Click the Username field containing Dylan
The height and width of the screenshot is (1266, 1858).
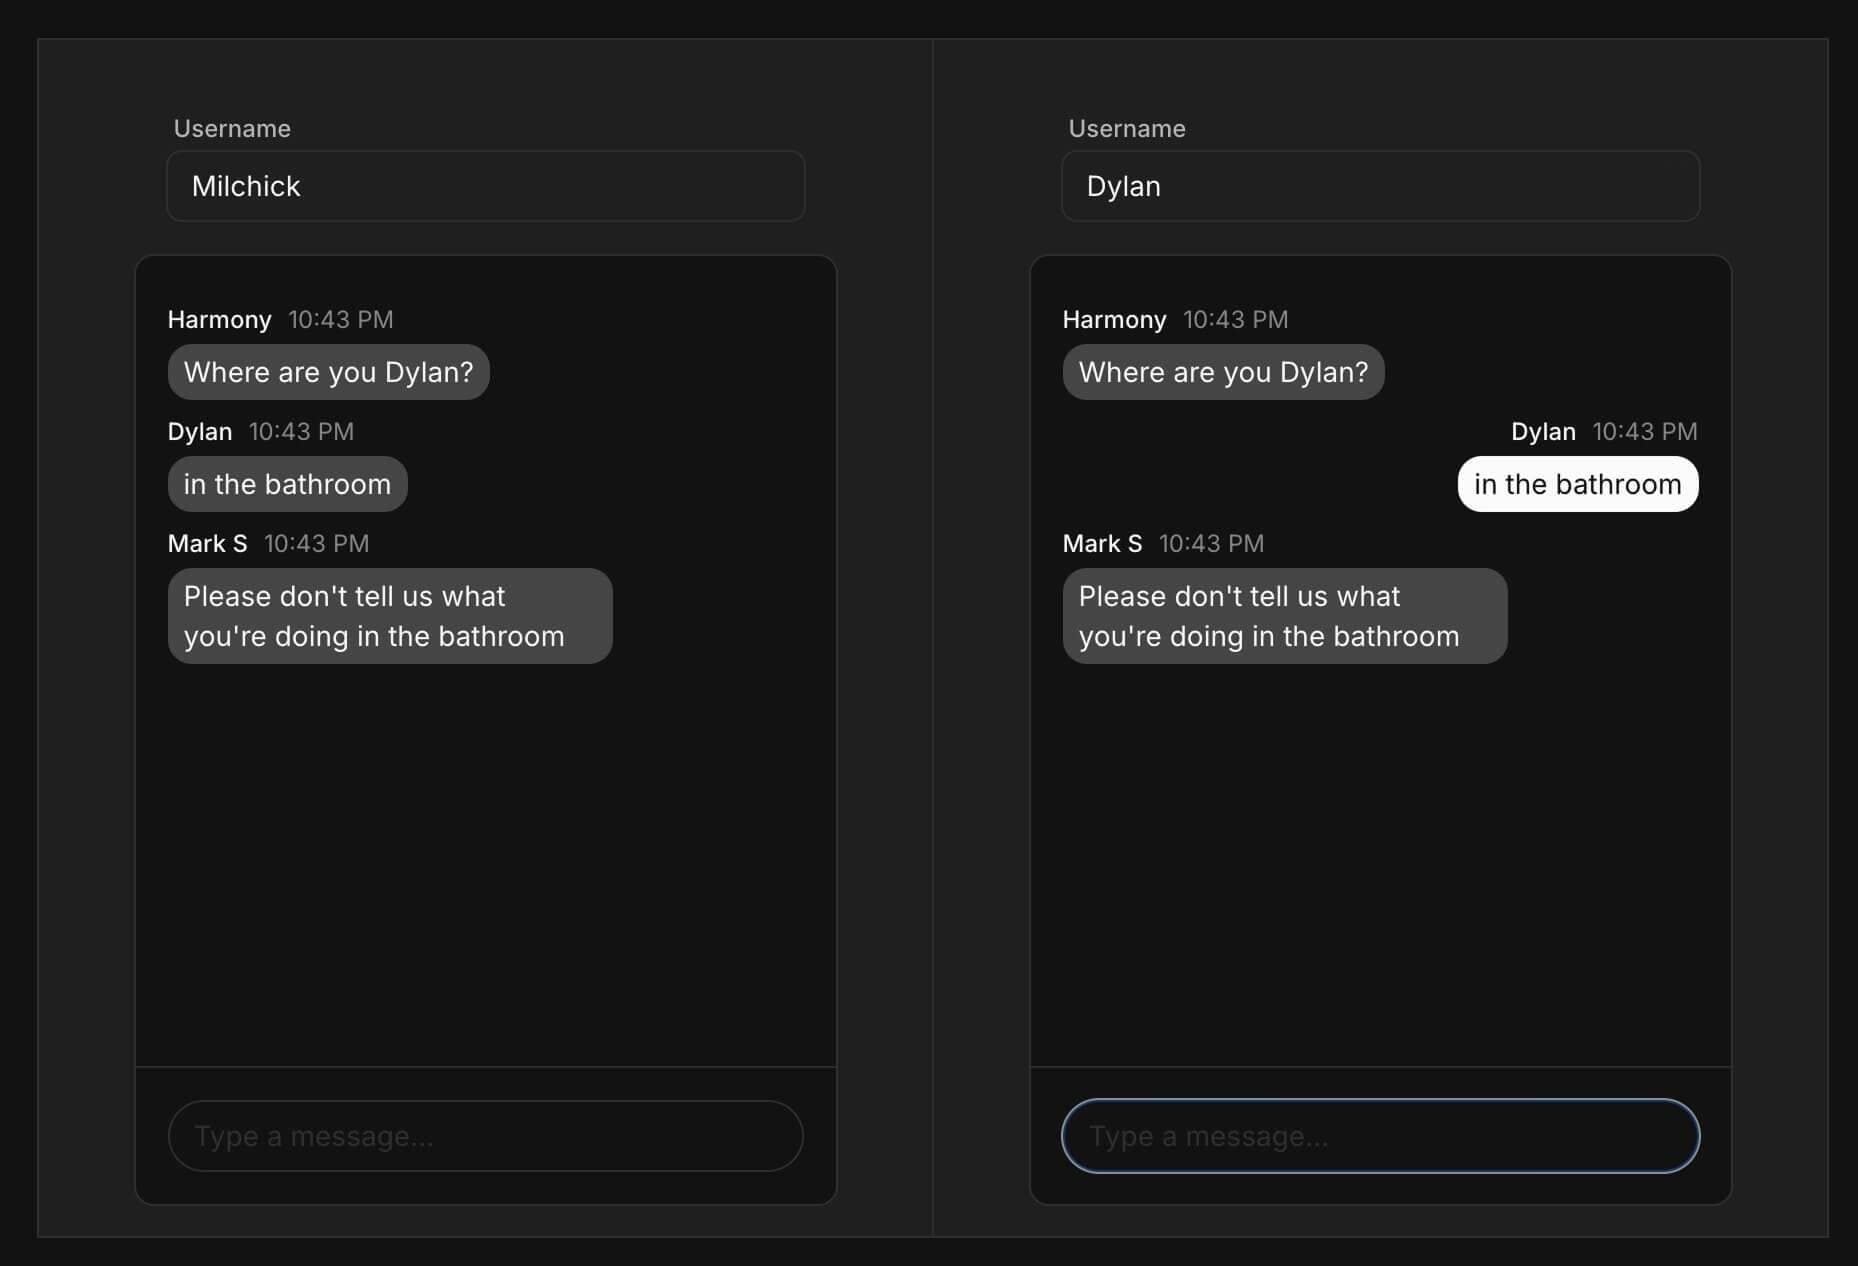[x=1379, y=186]
